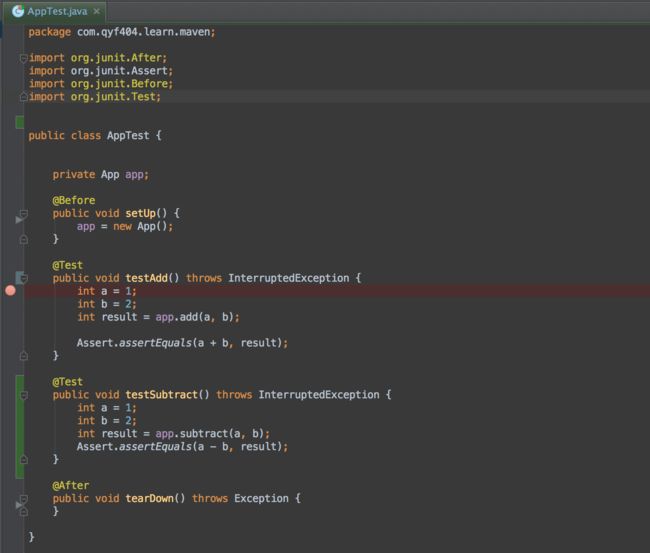Click the Java class icon on AppTest.java tab
This screenshot has height=553, width=650.
(x=18, y=11)
